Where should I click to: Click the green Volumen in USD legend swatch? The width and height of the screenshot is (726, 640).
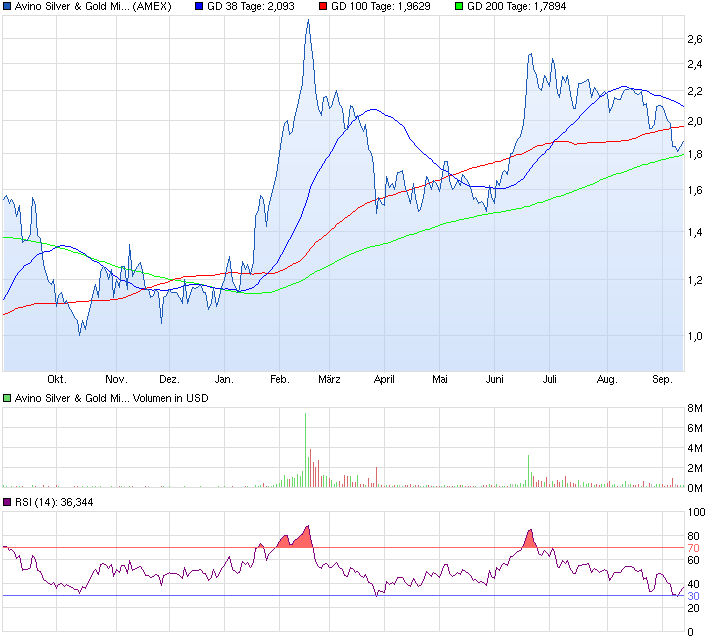tap(8, 397)
